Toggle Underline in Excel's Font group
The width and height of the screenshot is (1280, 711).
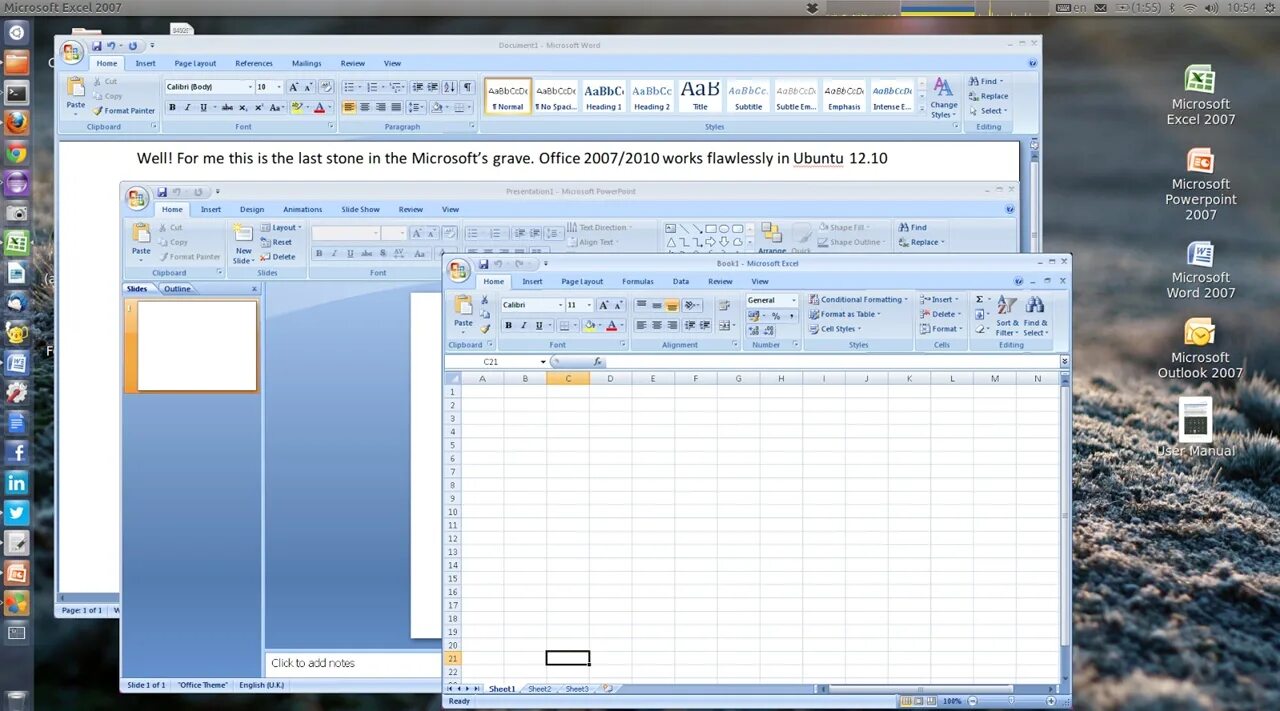pos(539,325)
